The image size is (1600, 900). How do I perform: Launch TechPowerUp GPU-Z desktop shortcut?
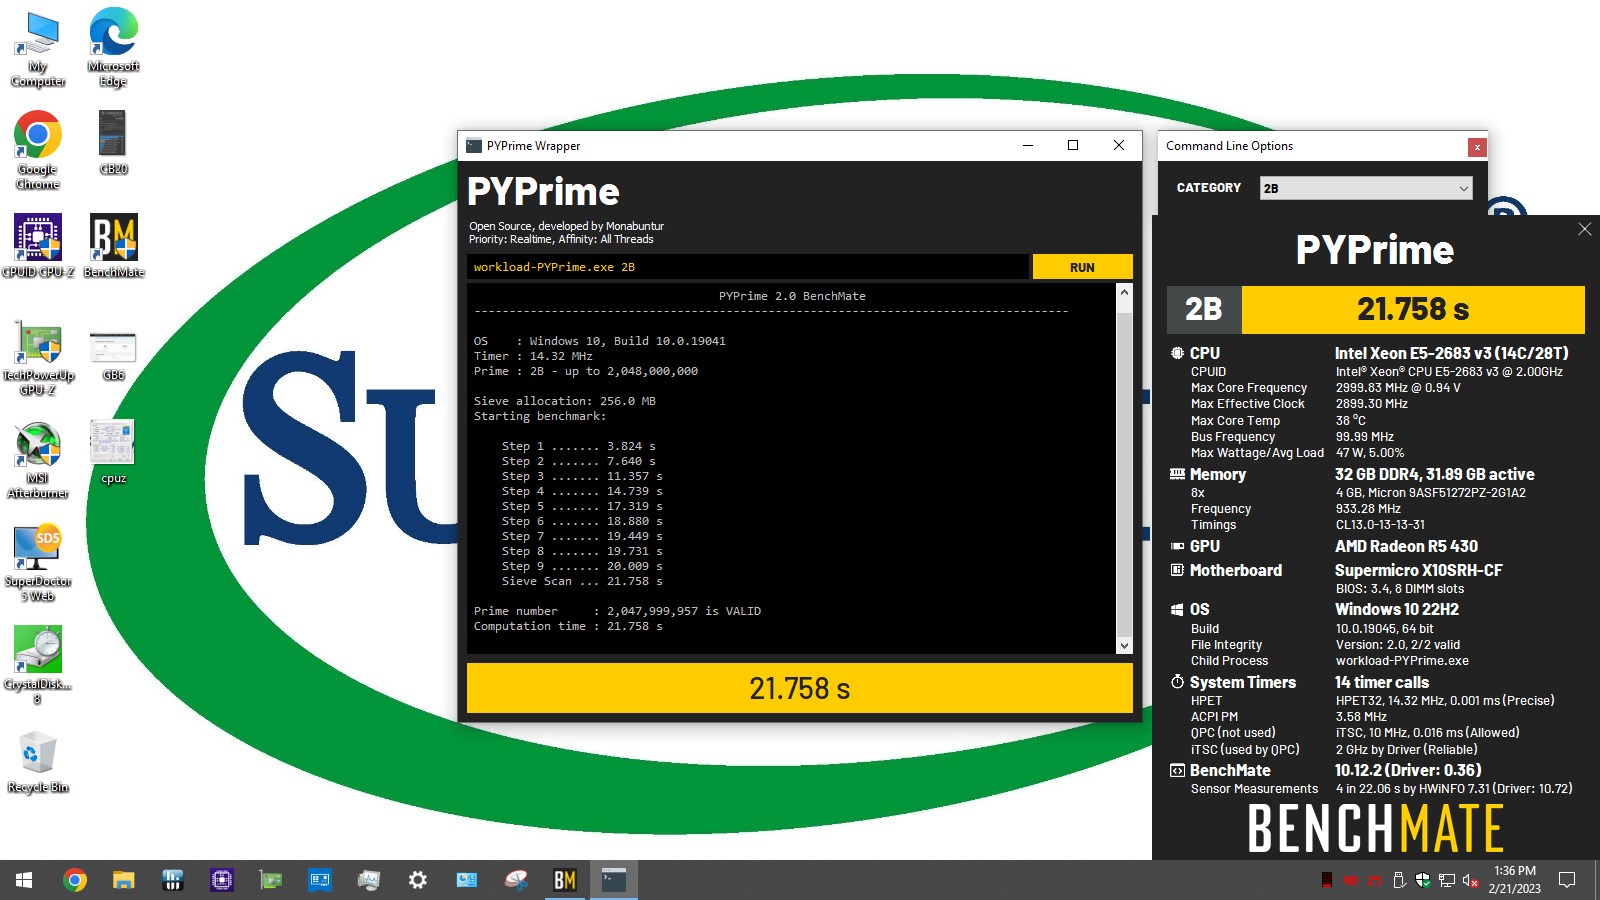tap(38, 360)
